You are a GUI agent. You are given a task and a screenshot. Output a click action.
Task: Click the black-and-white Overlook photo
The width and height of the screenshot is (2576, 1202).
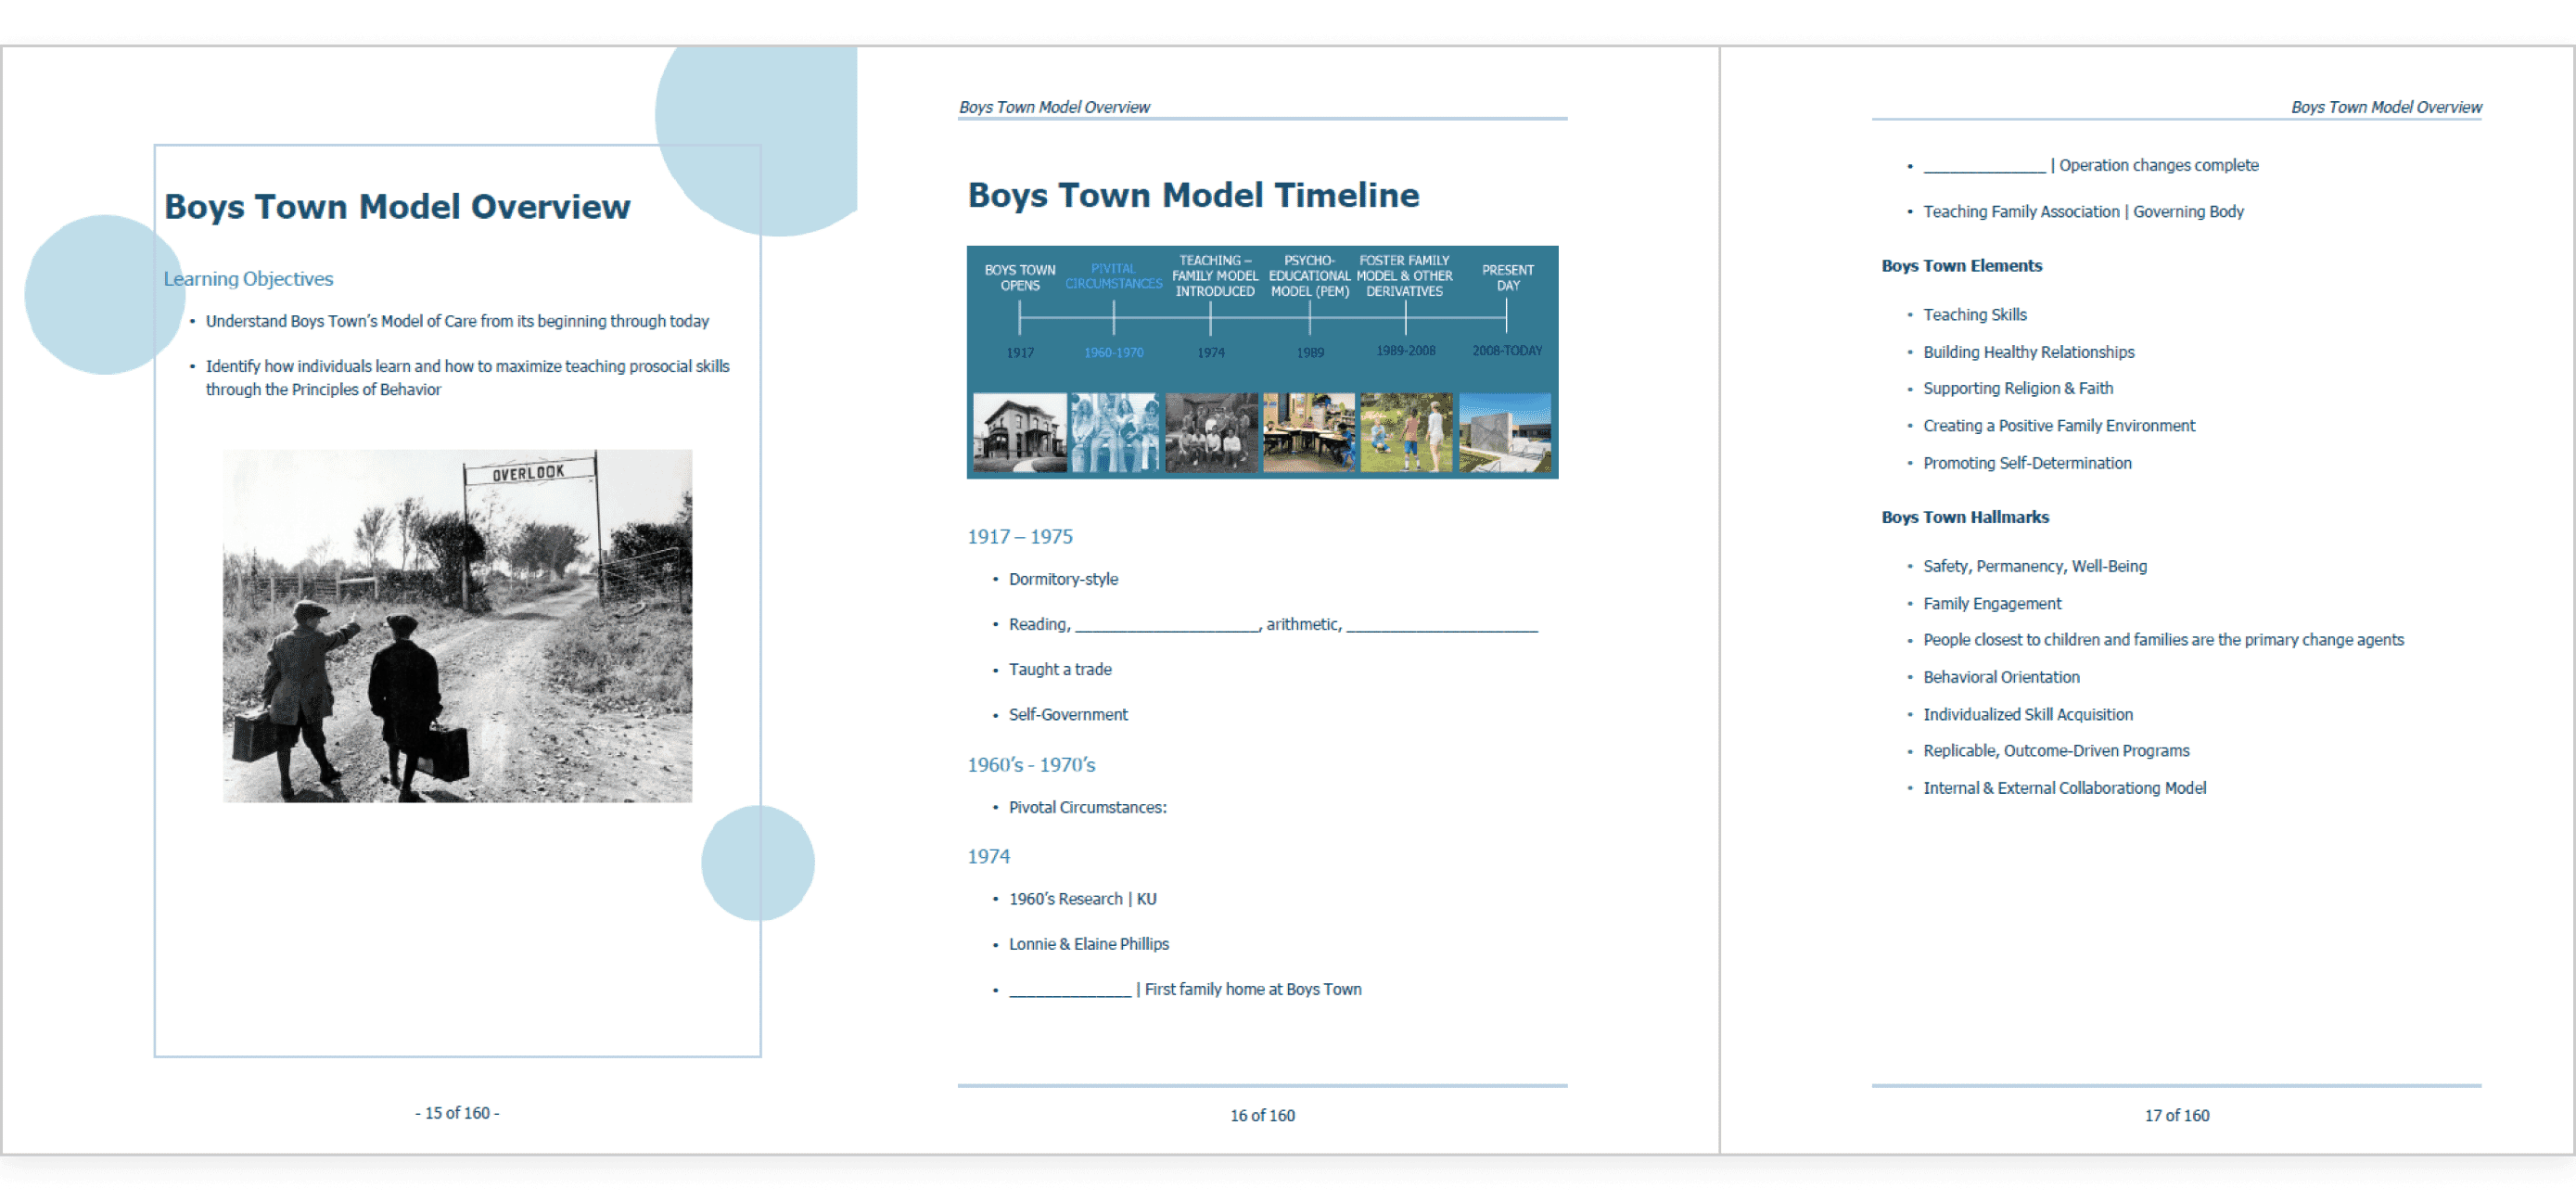pyautogui.click(x=457, y=626)
